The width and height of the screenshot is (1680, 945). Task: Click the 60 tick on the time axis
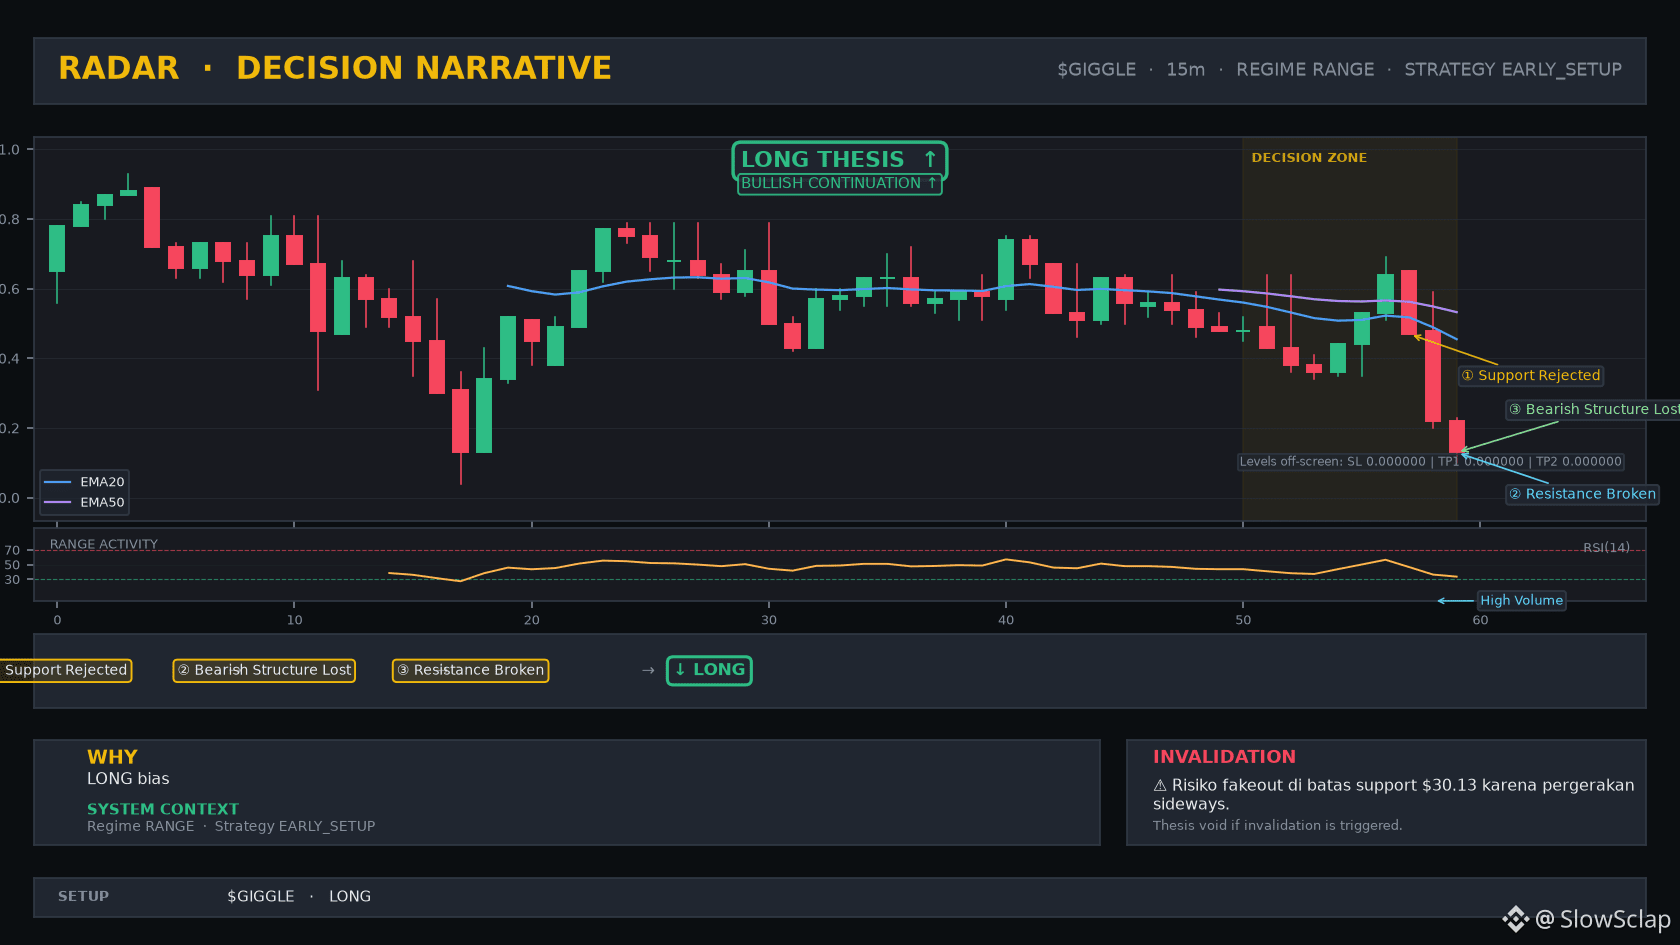tap(1480, 620)
